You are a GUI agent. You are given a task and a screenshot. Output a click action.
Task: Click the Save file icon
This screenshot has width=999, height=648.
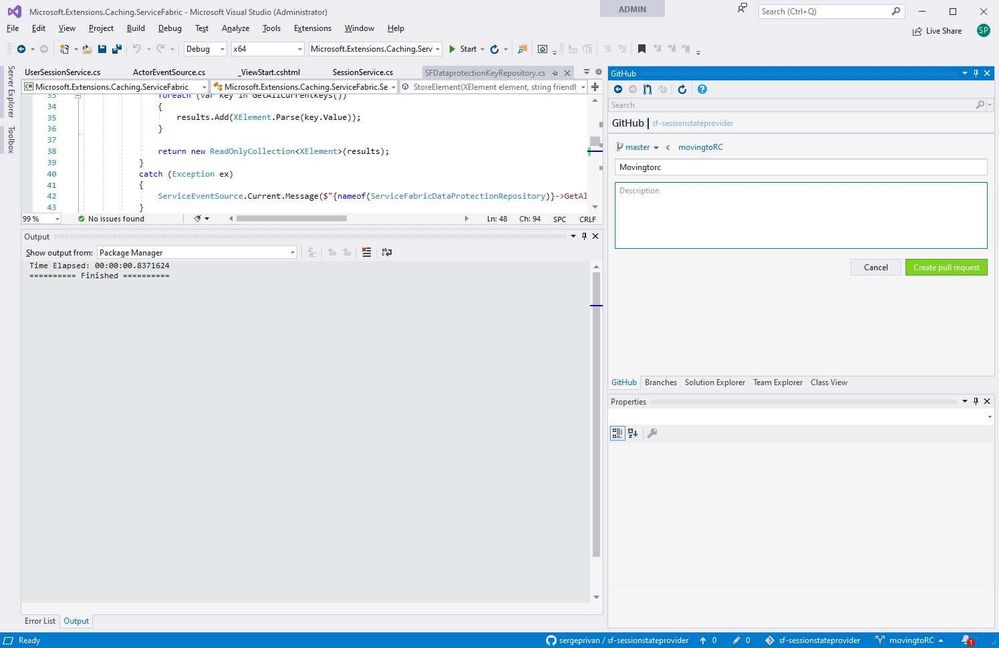[x=102, y=49]
